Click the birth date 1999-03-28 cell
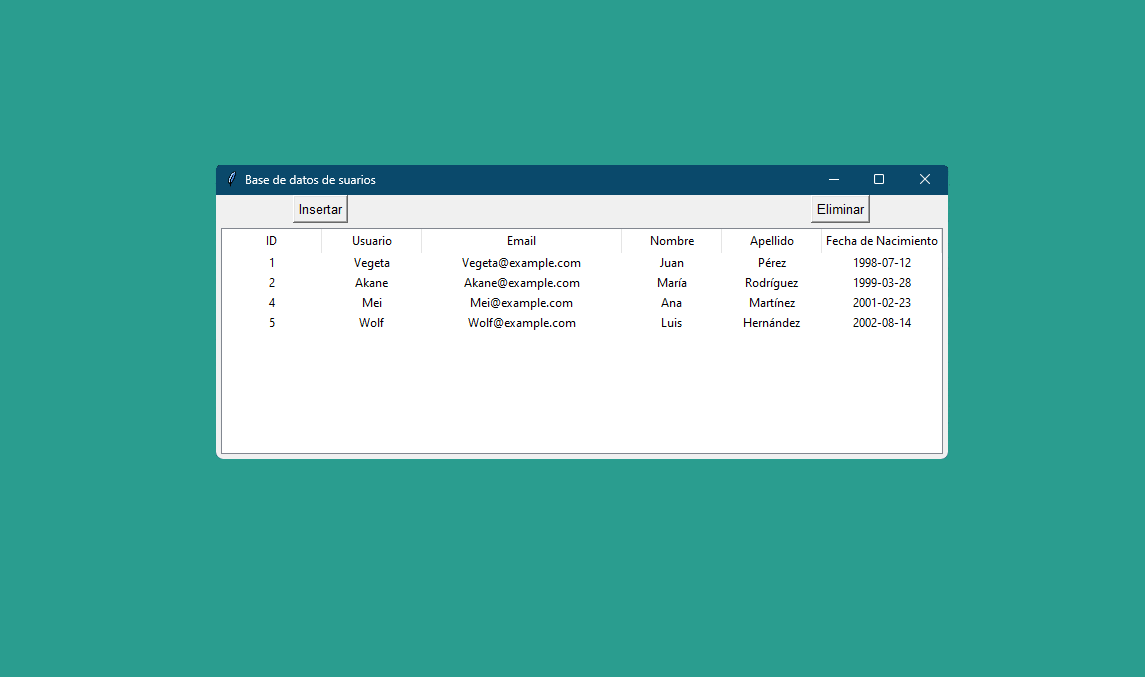Screen dimensions: 1145x677 (881, 283)
